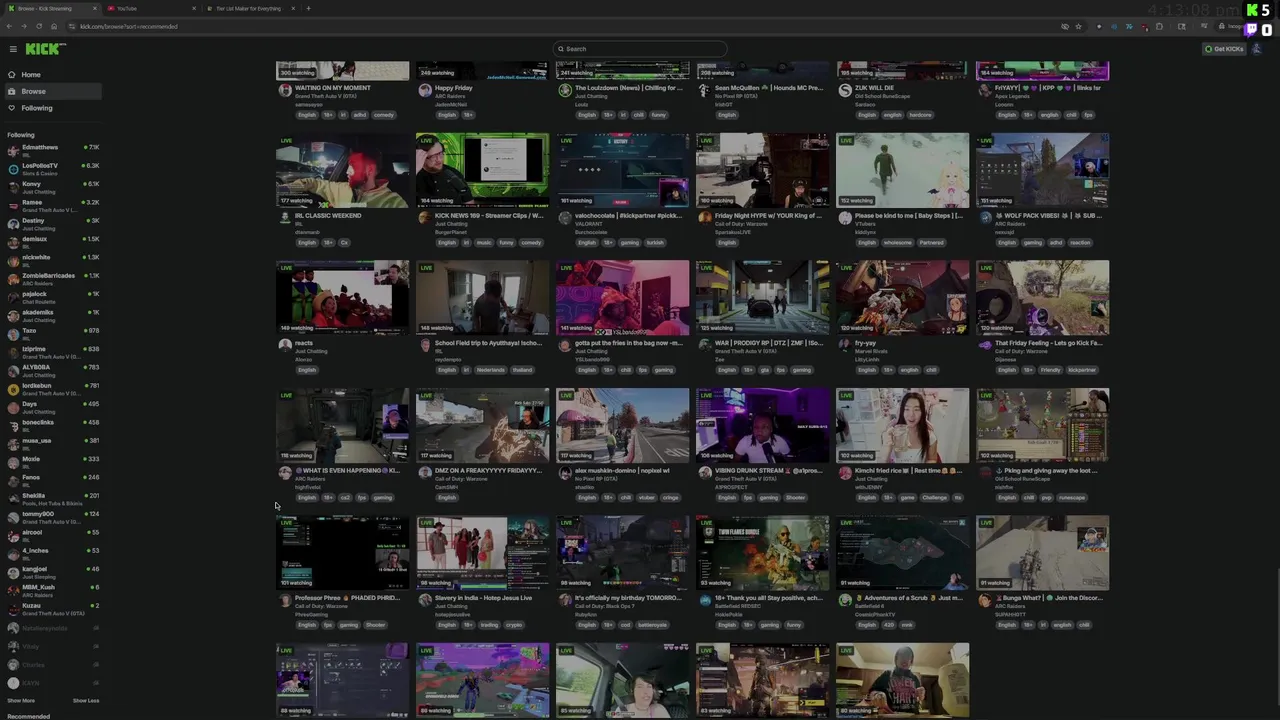Open Happy Friday stream title

(x=454, y=88)
